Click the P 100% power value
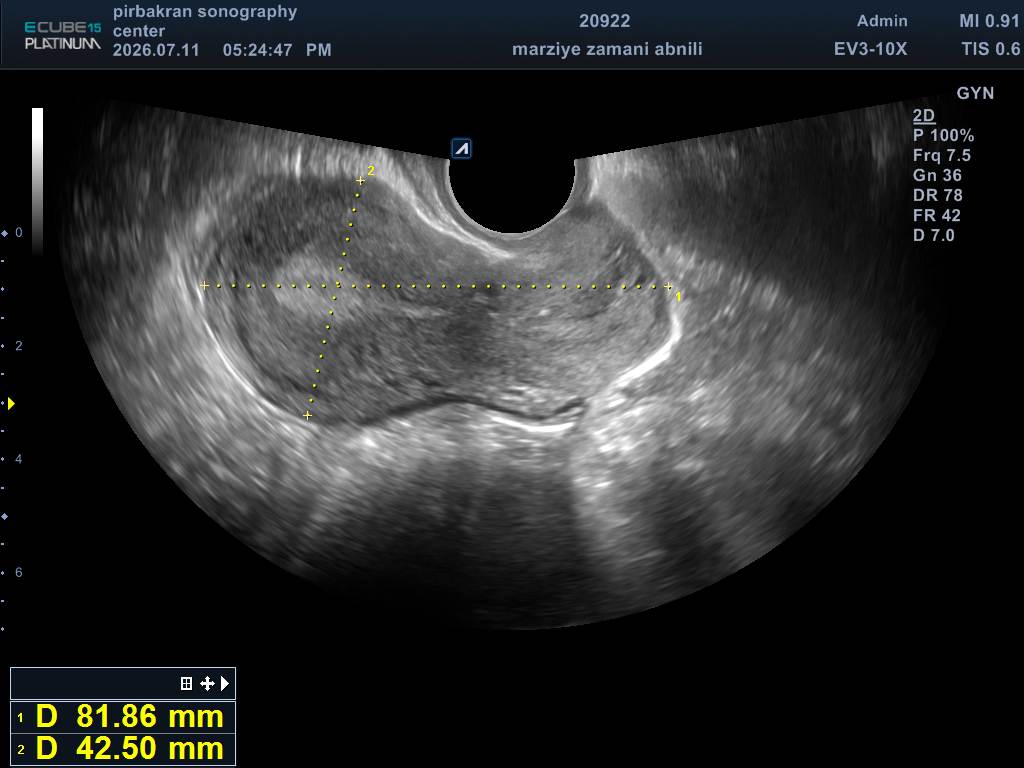The image size is (1024, 768). click(943, 136)
